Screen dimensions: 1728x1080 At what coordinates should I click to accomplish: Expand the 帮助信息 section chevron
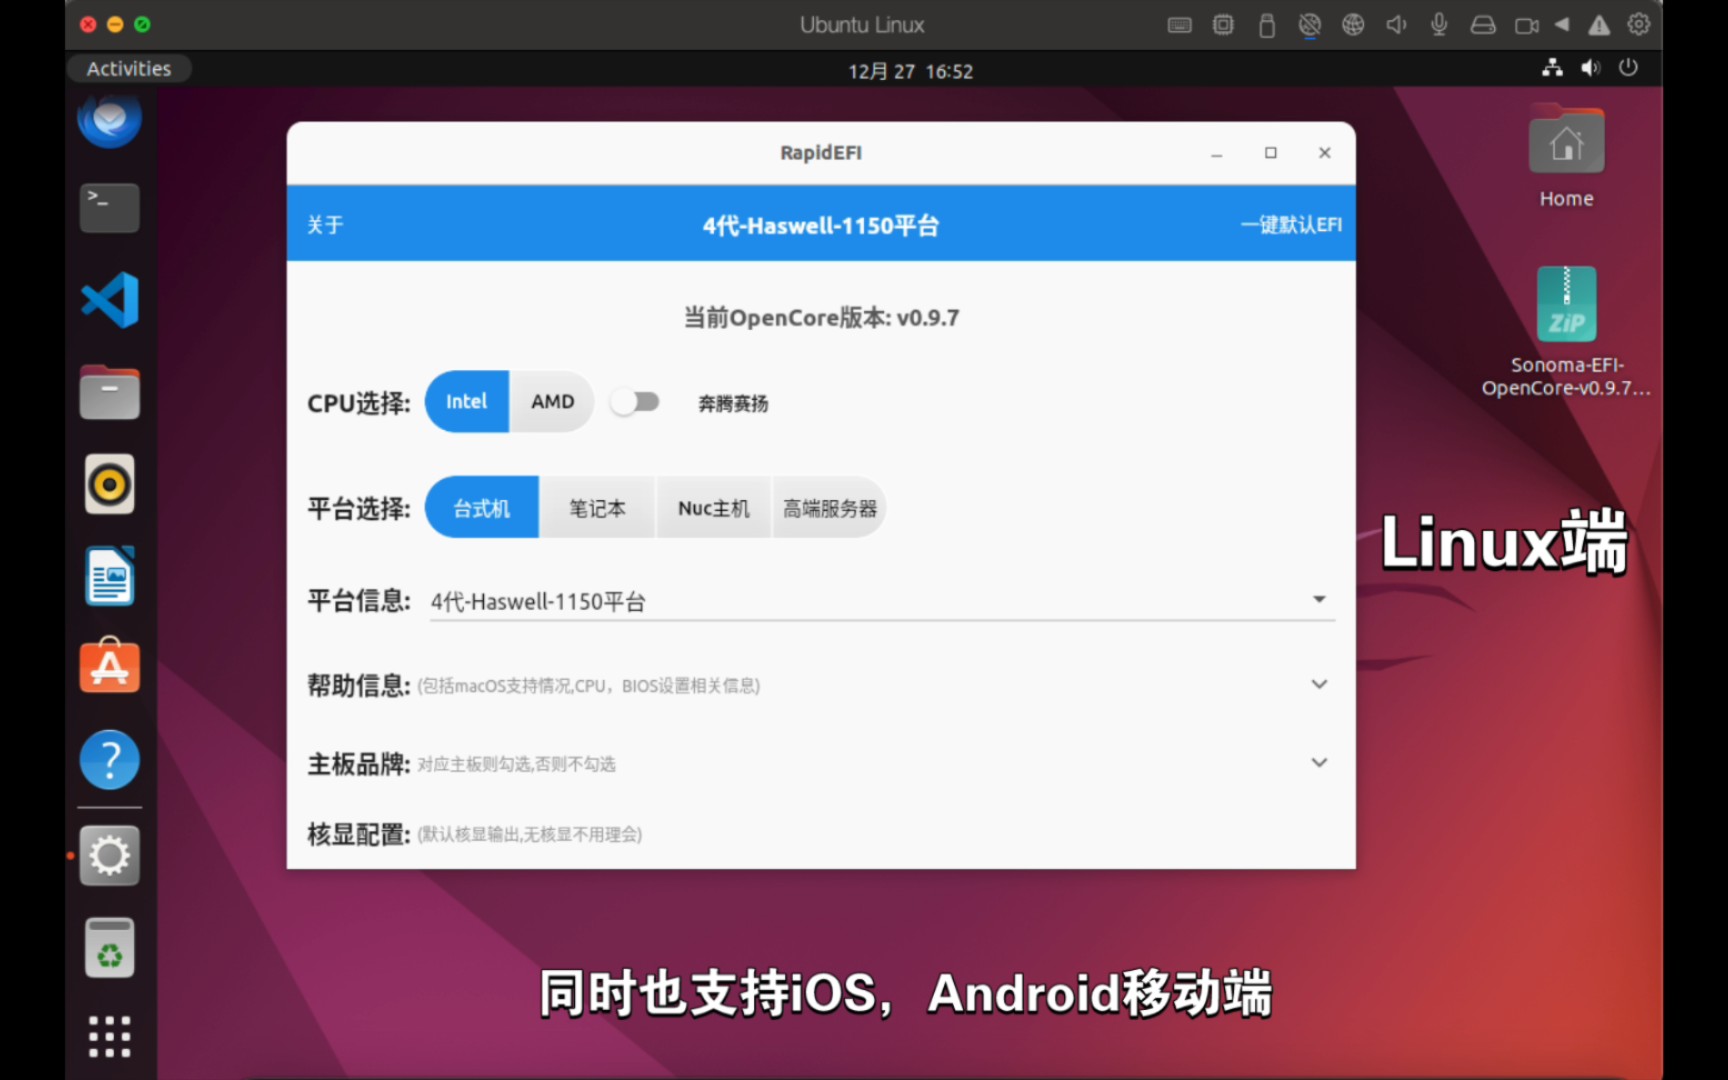click(1319, 684)
